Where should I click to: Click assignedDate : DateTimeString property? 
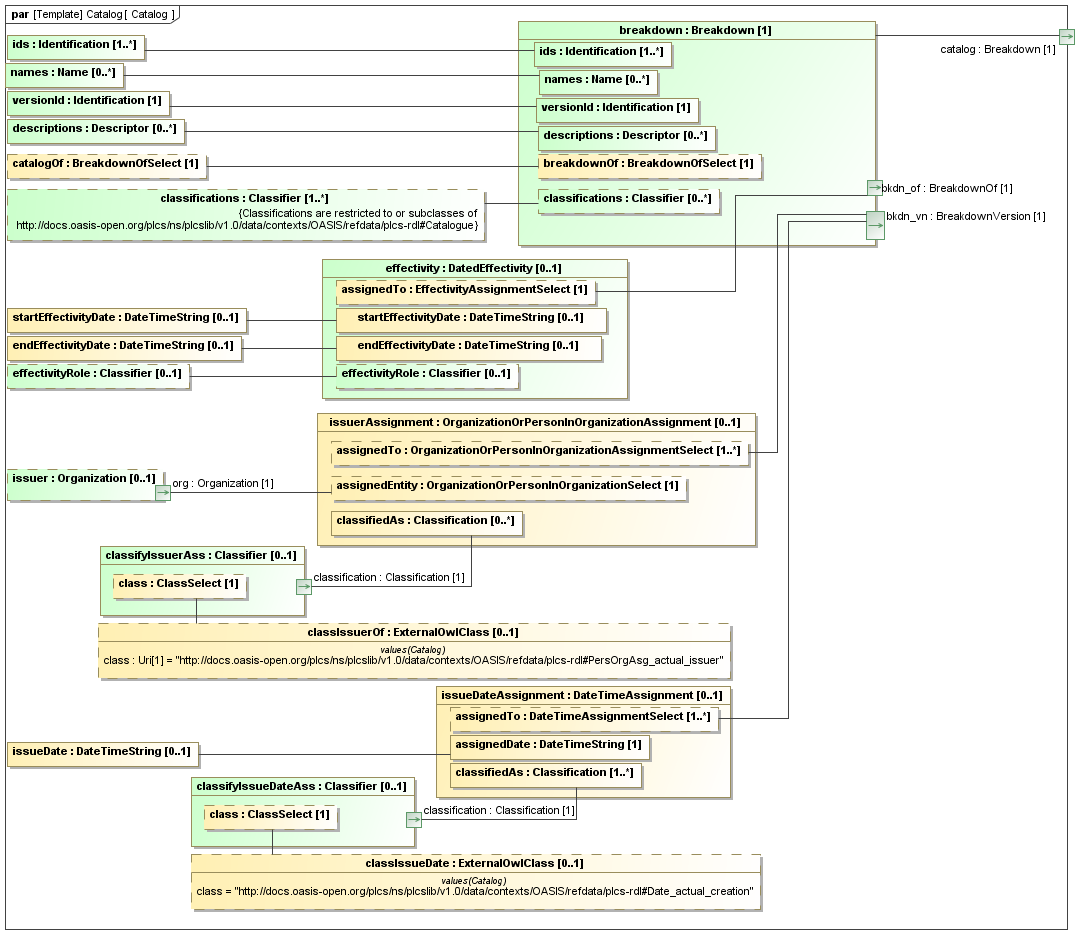(x=549, y=745)
